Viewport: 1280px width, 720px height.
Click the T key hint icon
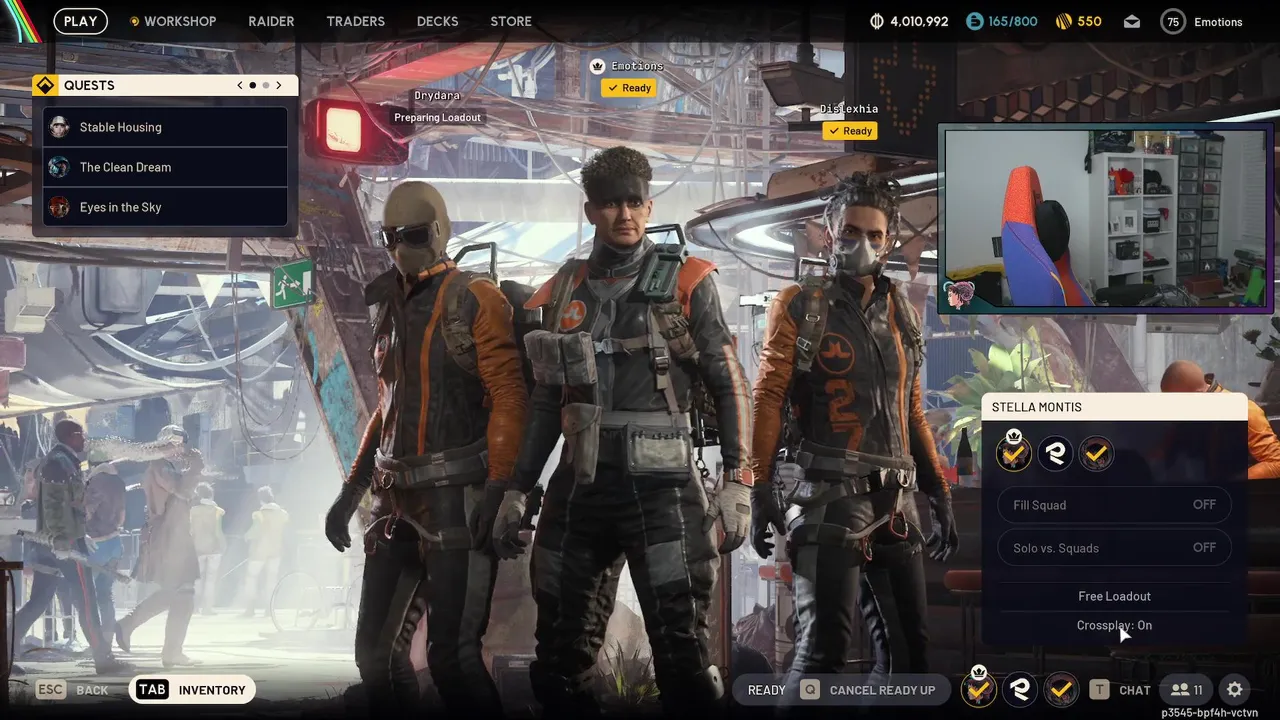tap(1099, 690)
